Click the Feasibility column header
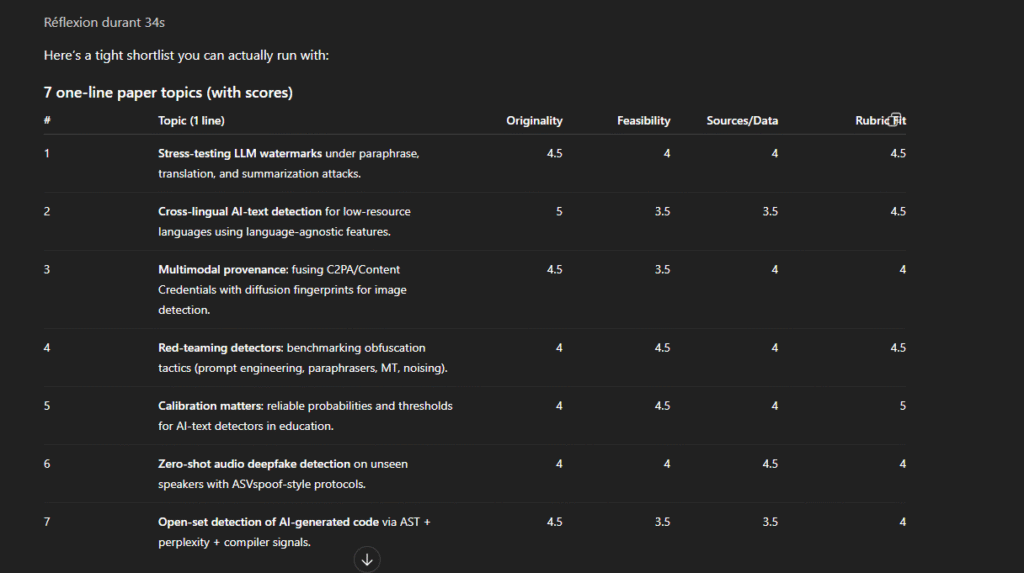The height and width of the screenshot is (573, 1024). (643, 121)
